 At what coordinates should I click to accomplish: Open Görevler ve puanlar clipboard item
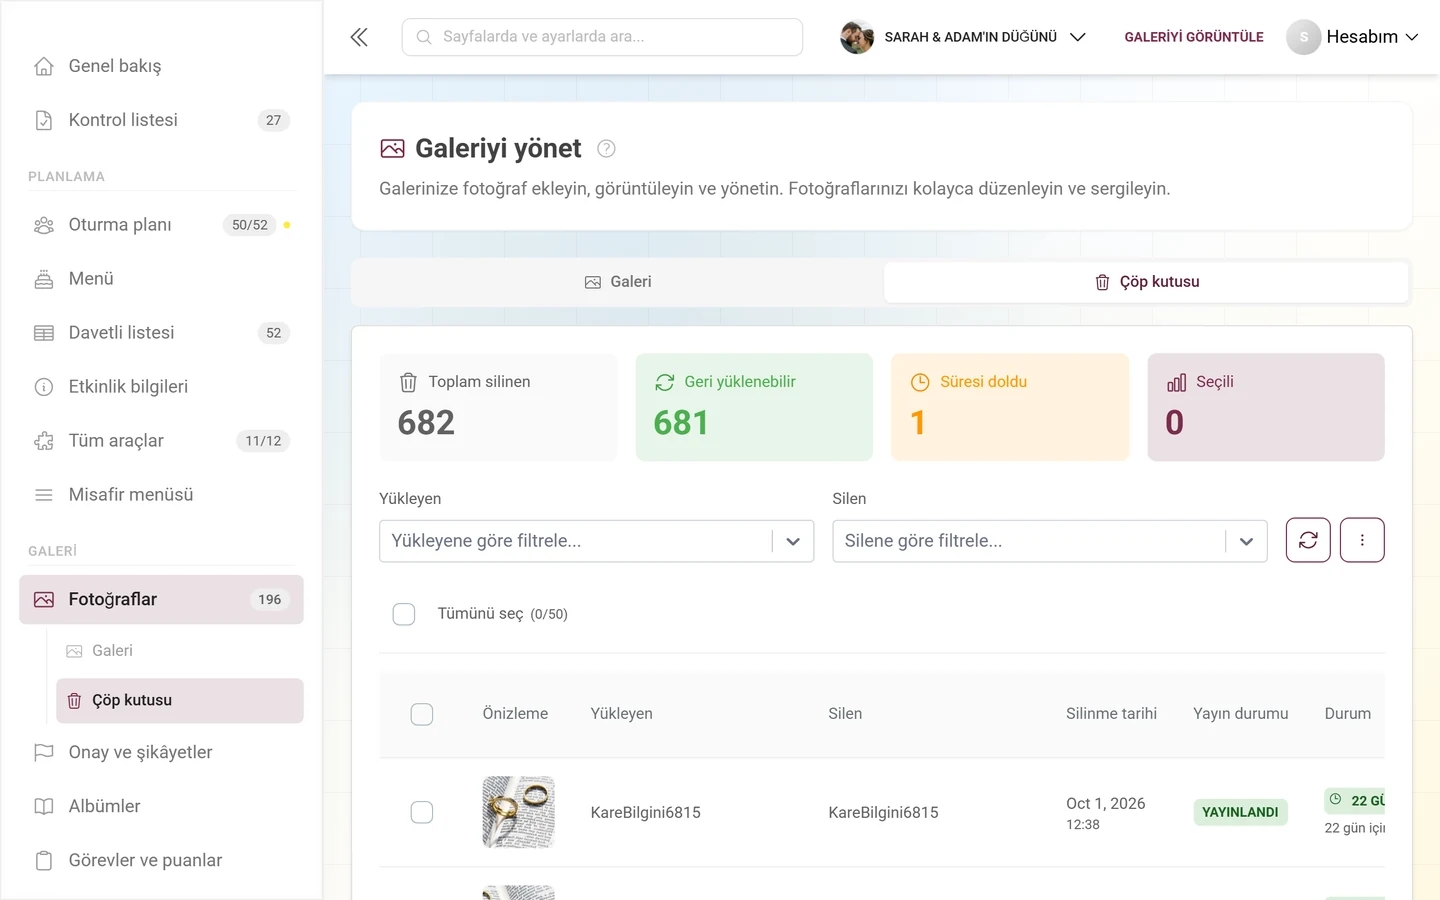160,860
